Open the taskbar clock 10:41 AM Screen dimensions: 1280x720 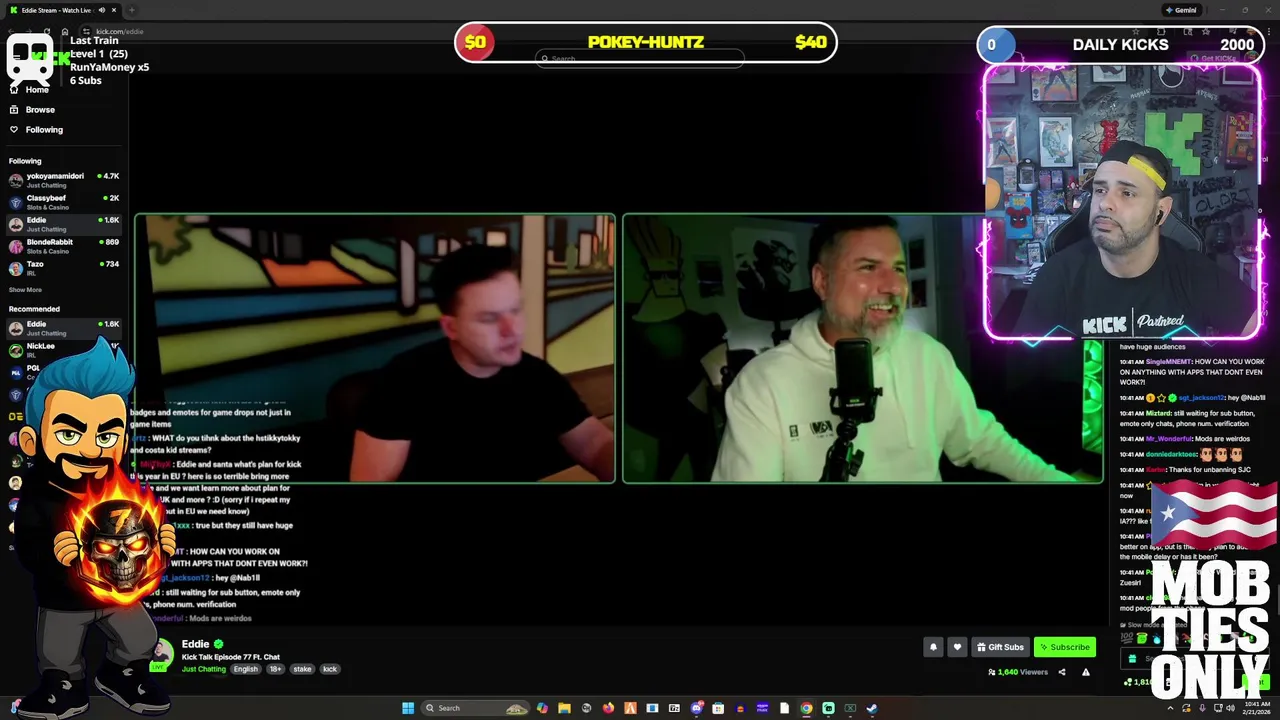pyautogui.click(x=1257, y=708)
